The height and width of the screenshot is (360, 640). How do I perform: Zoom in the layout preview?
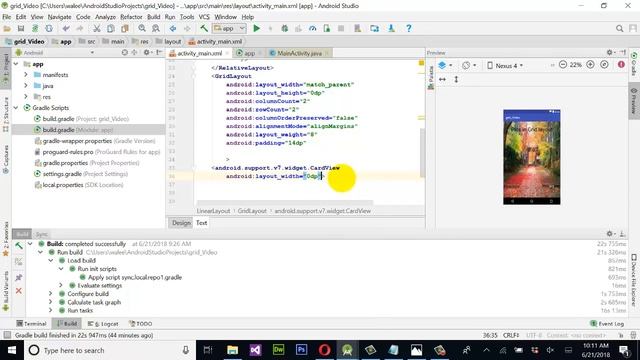pyautogui.click(x=590, y=65)
